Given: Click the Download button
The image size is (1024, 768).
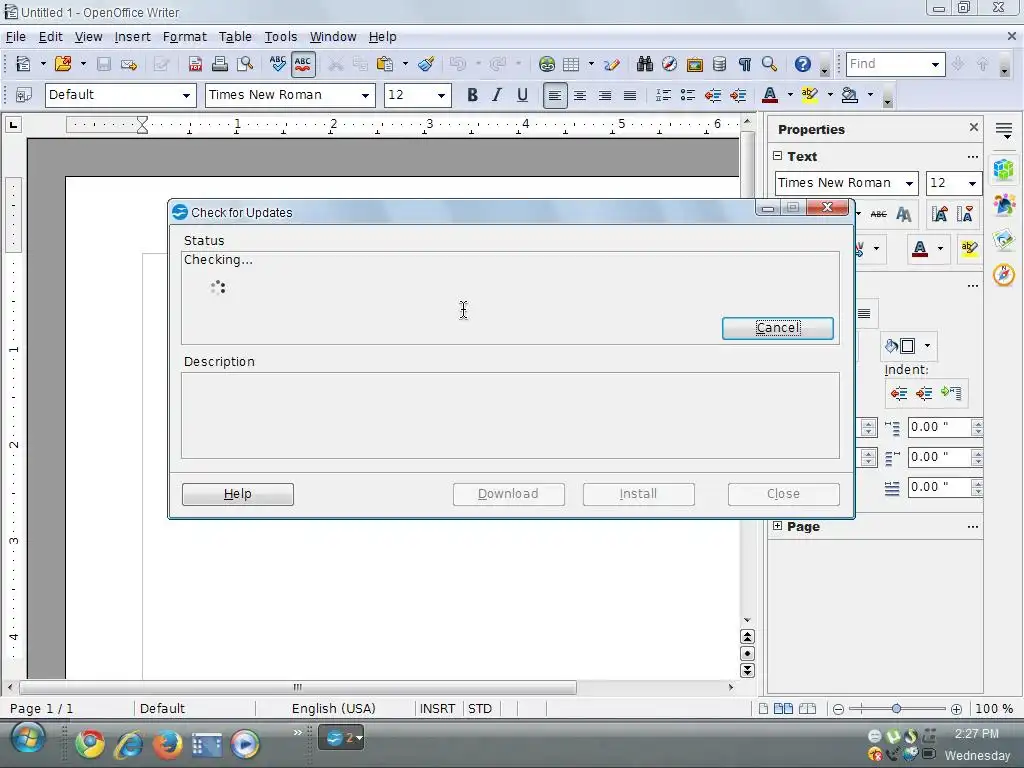Looking at the screenshot, I should click(508, 494).
